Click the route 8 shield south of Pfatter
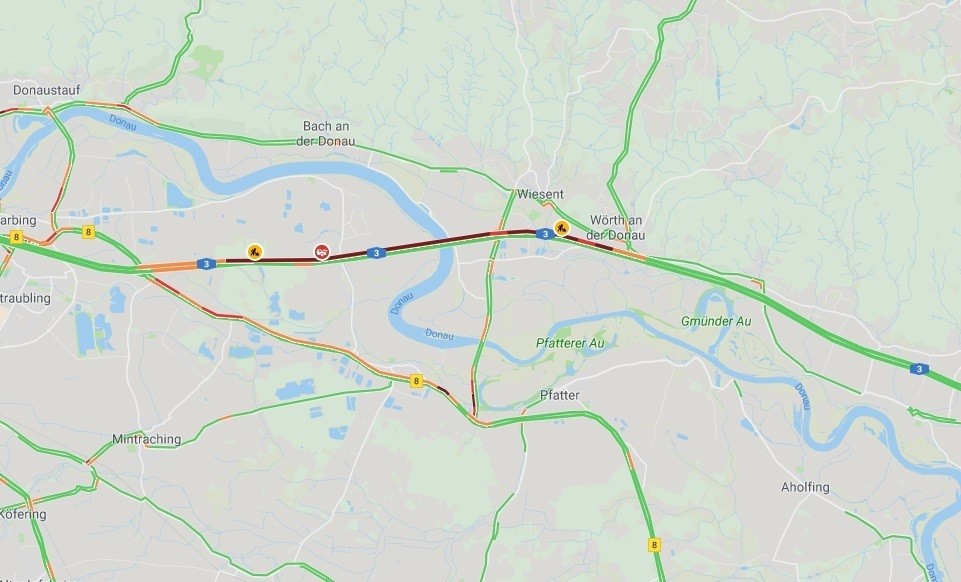 click(x=655, y=545)
